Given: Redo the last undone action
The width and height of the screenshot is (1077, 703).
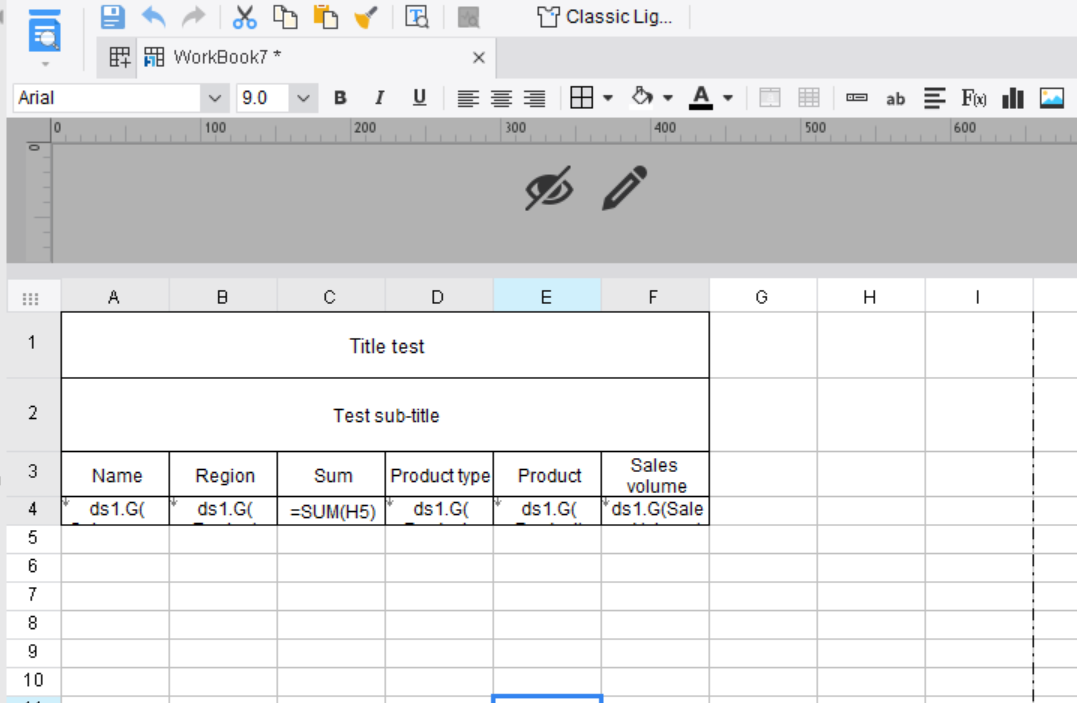Looking at the screenshot, I should 194,16.
